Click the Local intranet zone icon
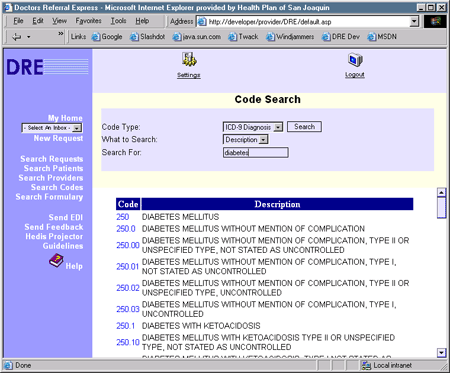The height and width of the screenshot is (373, 450). (x=366, y=366)
